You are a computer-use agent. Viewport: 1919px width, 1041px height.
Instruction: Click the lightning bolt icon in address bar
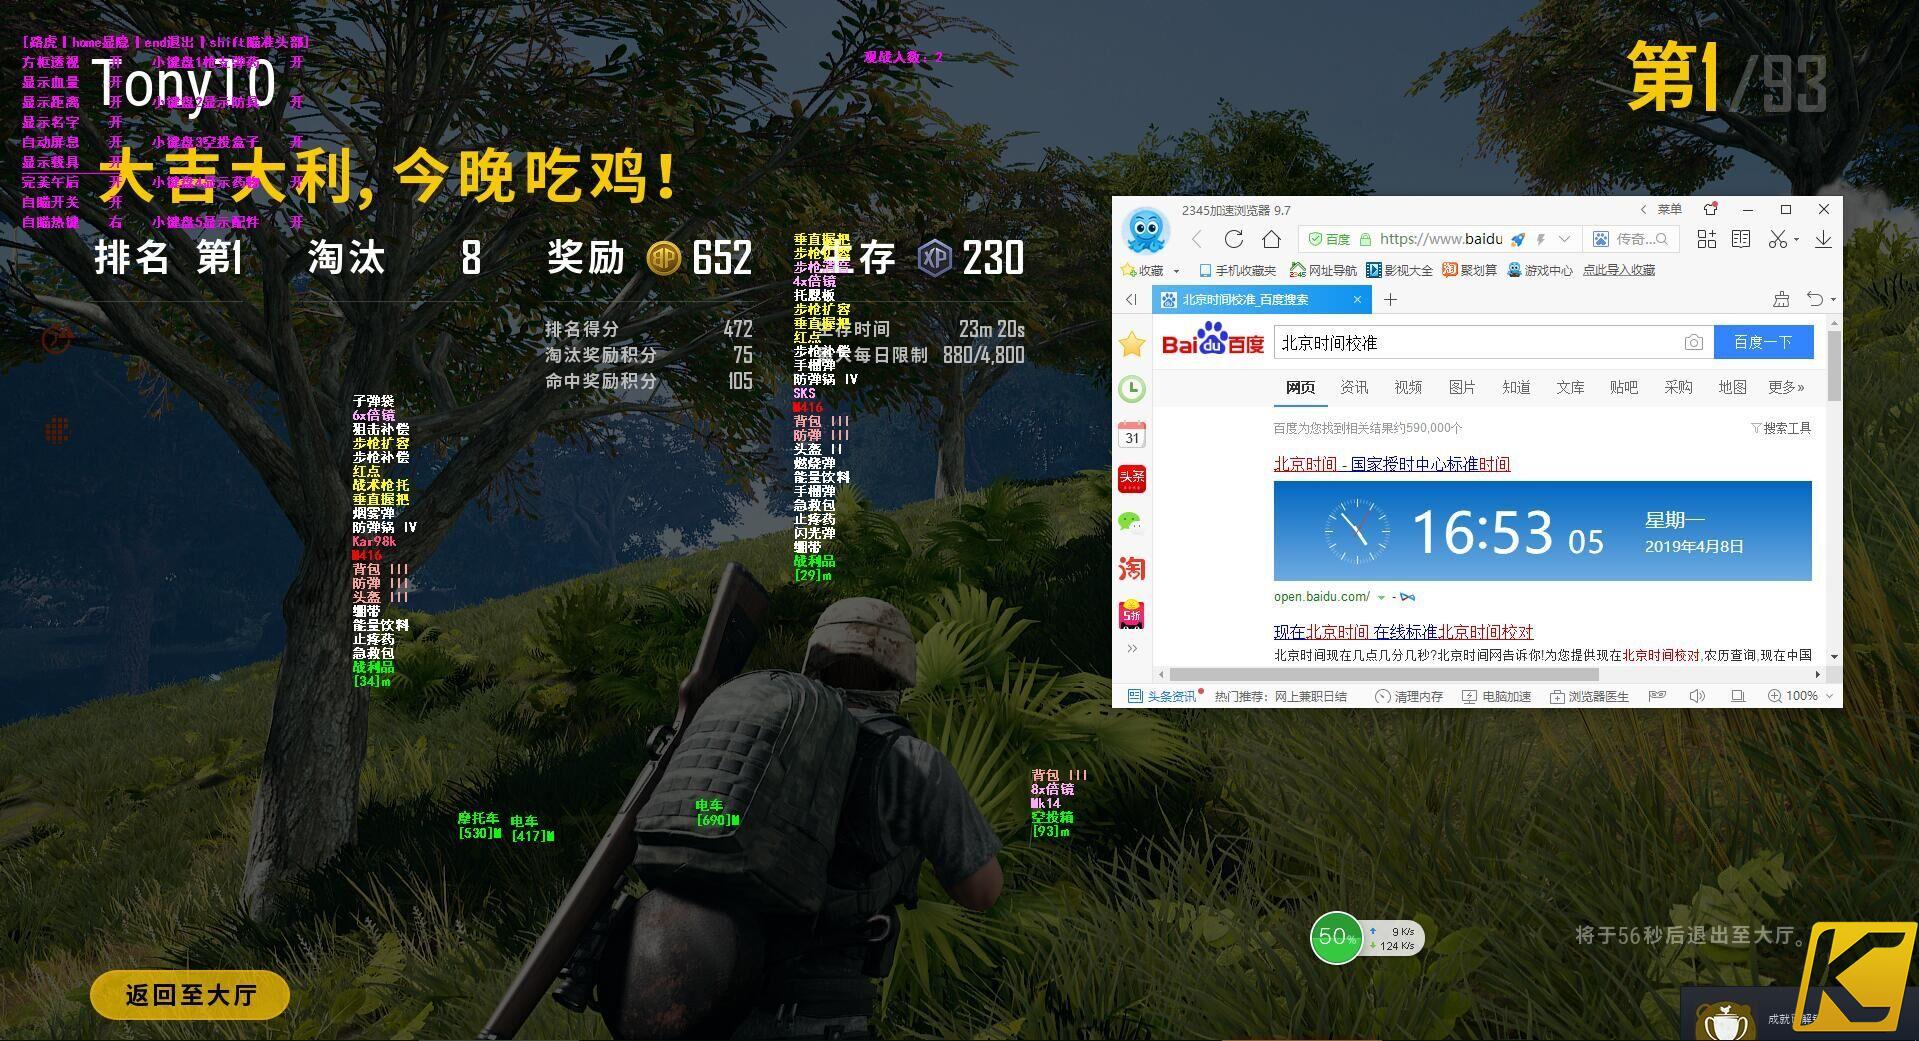(1541, 239)
